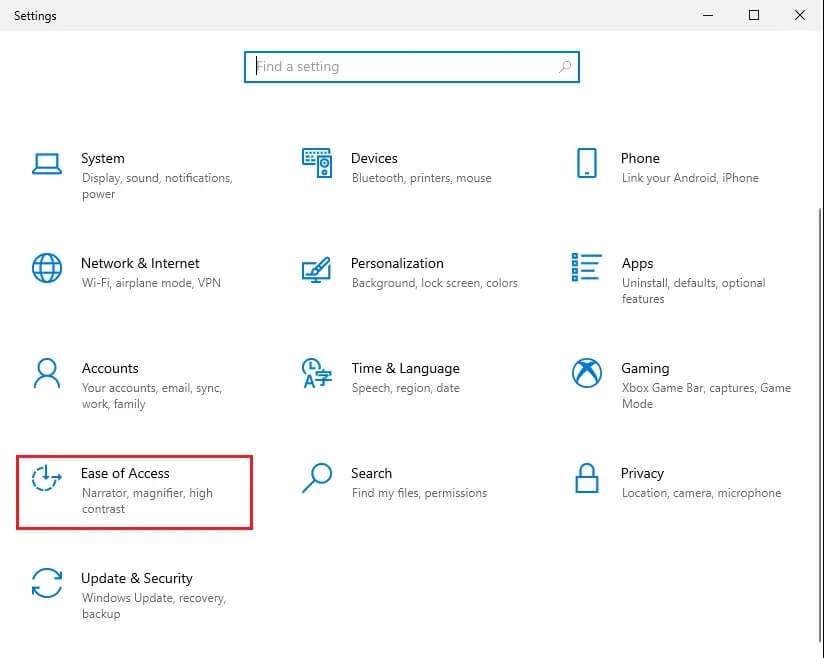Open Network & Internet title
The image size is (824, 658).
(140, 263)
